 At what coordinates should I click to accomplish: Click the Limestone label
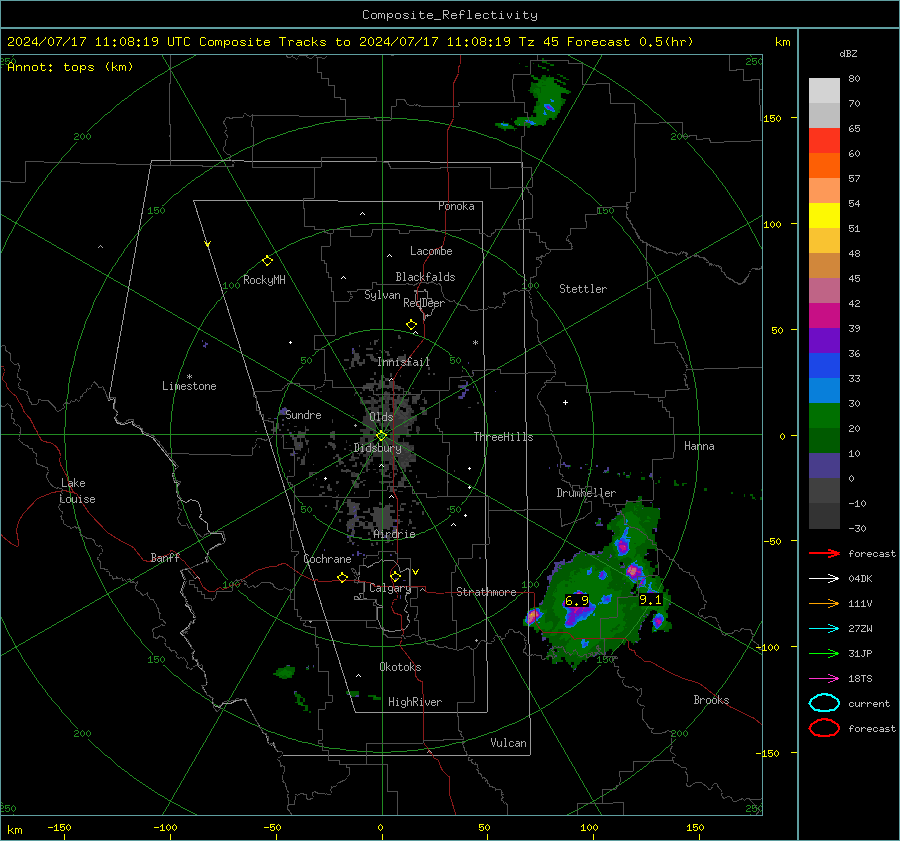click(189, 386)
